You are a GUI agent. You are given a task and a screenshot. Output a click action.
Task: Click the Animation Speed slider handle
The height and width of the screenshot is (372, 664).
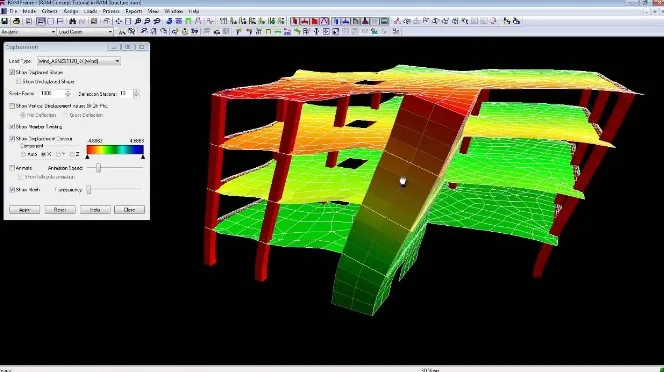tap(98, 168)
